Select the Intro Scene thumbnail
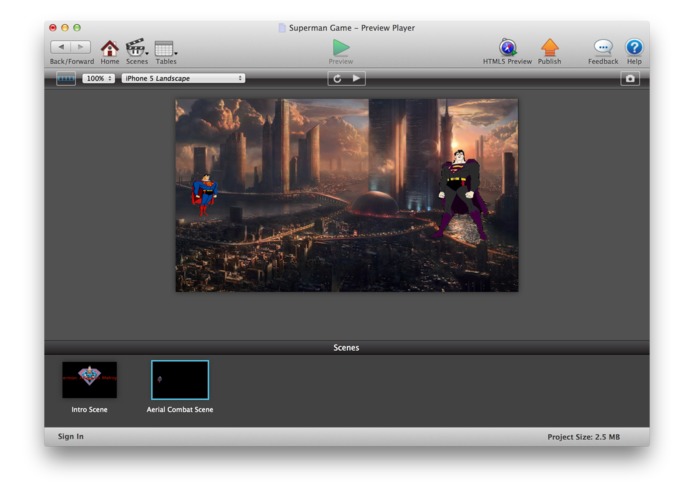This screenshot has width=695, height=494. 90,380
